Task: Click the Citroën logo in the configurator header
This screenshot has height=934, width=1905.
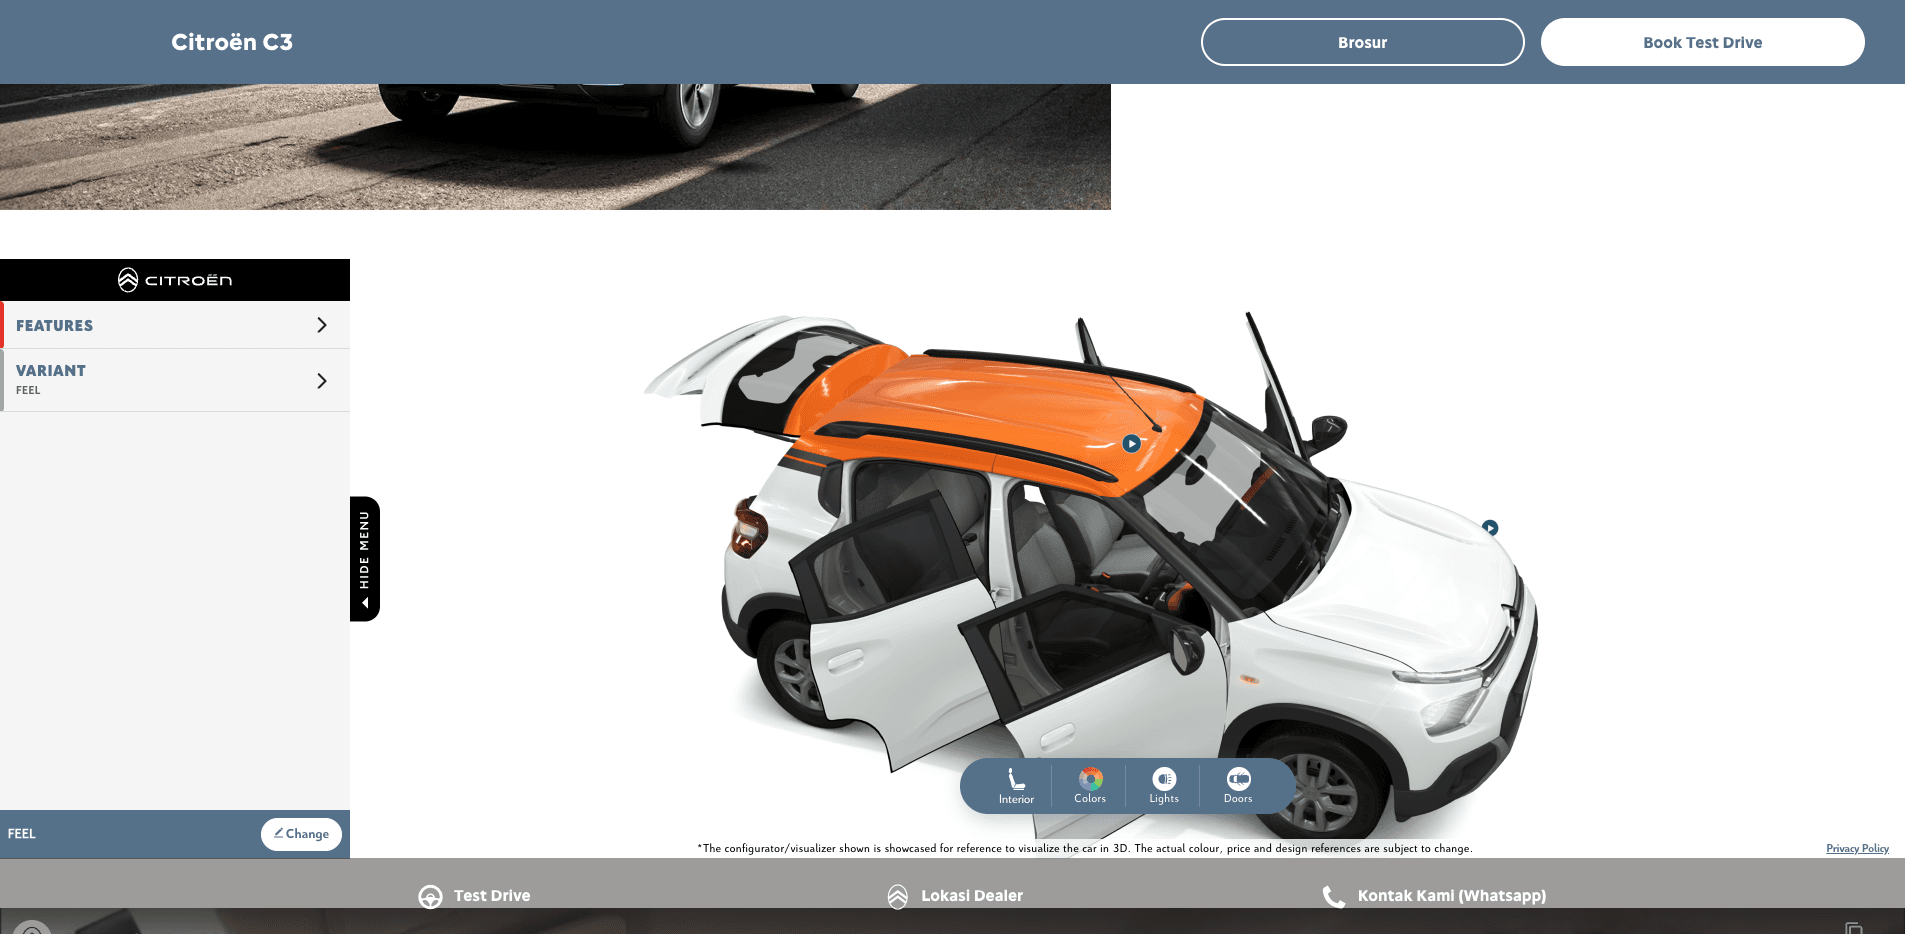Action: click(x=175, y=280)
